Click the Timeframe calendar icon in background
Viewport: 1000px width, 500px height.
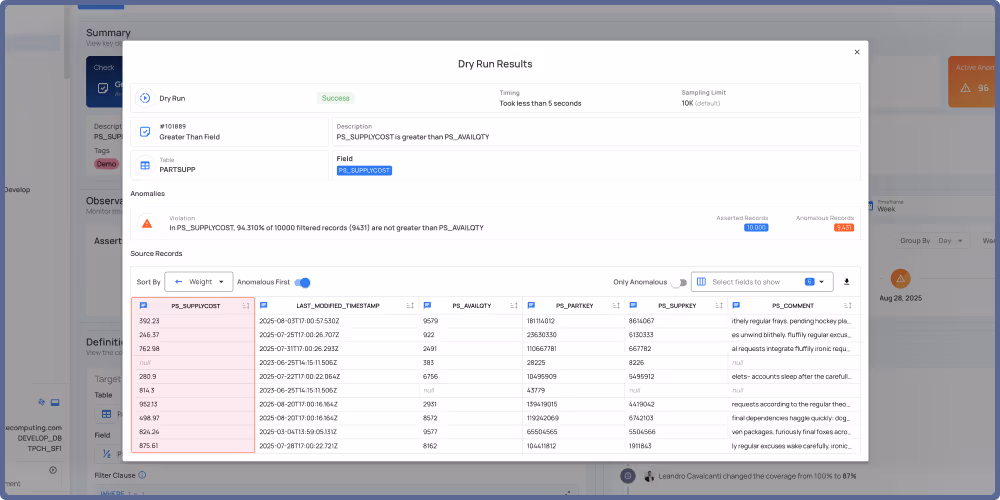click(871, 205)
